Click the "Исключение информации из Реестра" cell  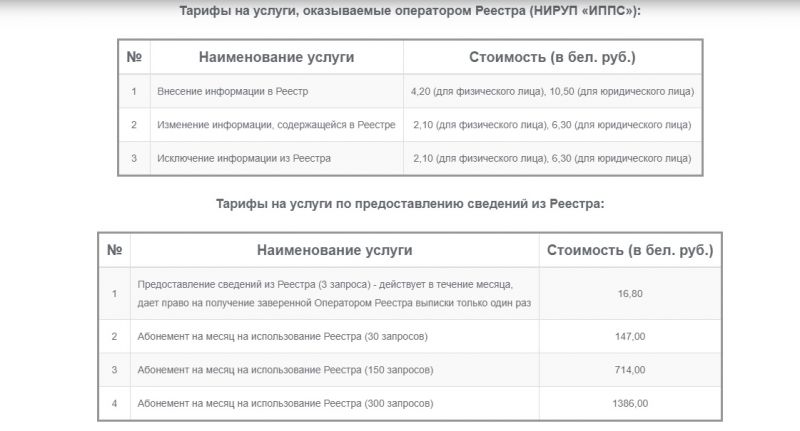[277, 159]
